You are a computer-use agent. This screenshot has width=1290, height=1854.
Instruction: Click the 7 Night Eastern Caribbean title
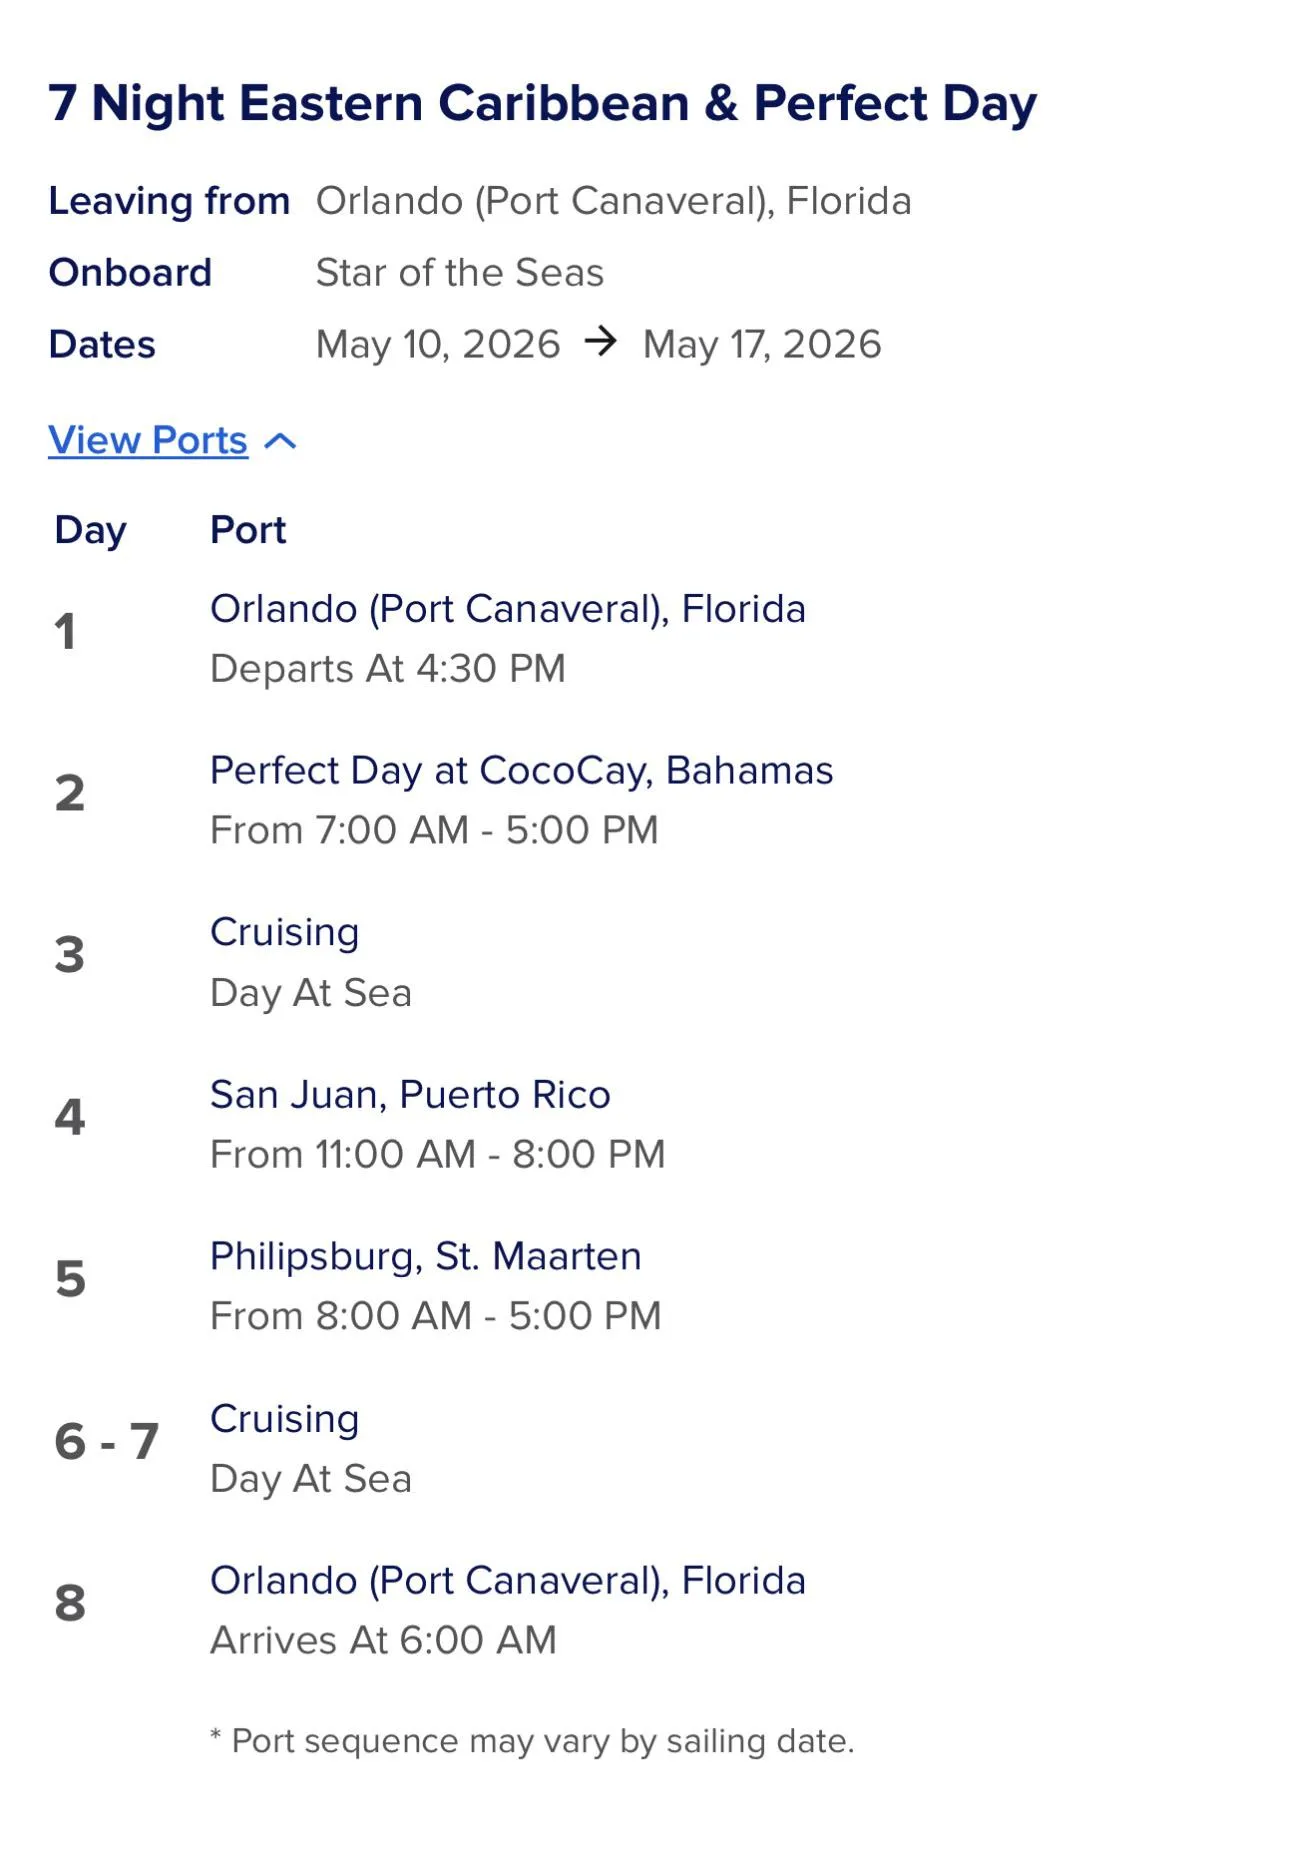[542, 103]
